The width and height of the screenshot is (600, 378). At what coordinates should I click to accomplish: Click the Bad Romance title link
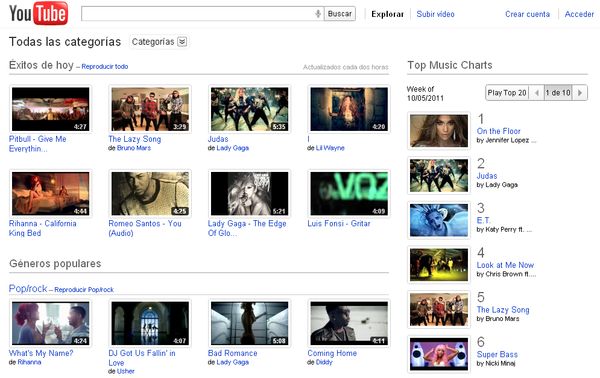(233, 353)
